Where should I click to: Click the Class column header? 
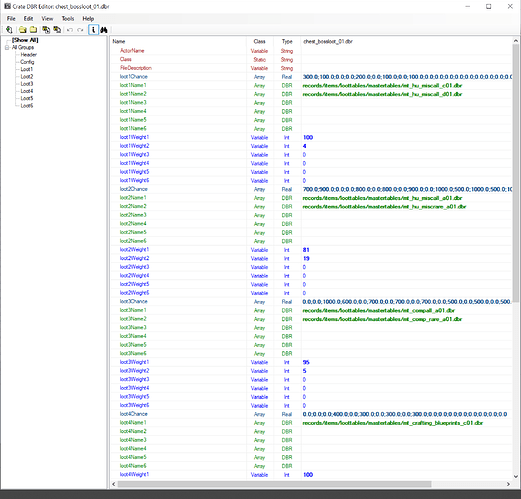pos(259,41)
